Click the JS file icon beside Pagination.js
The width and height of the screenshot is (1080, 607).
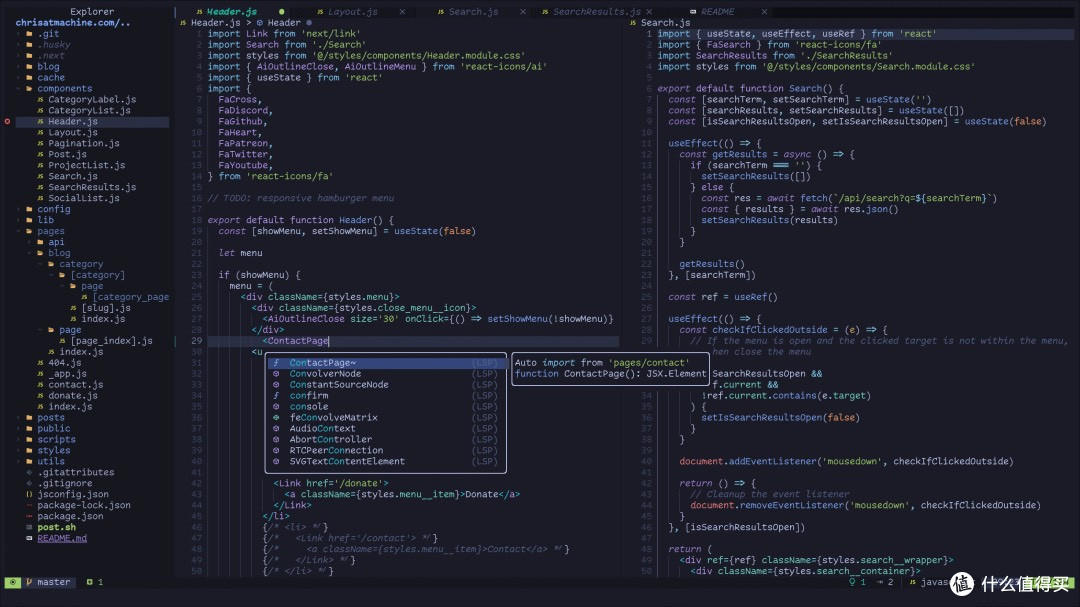click(x=41, y=143)
